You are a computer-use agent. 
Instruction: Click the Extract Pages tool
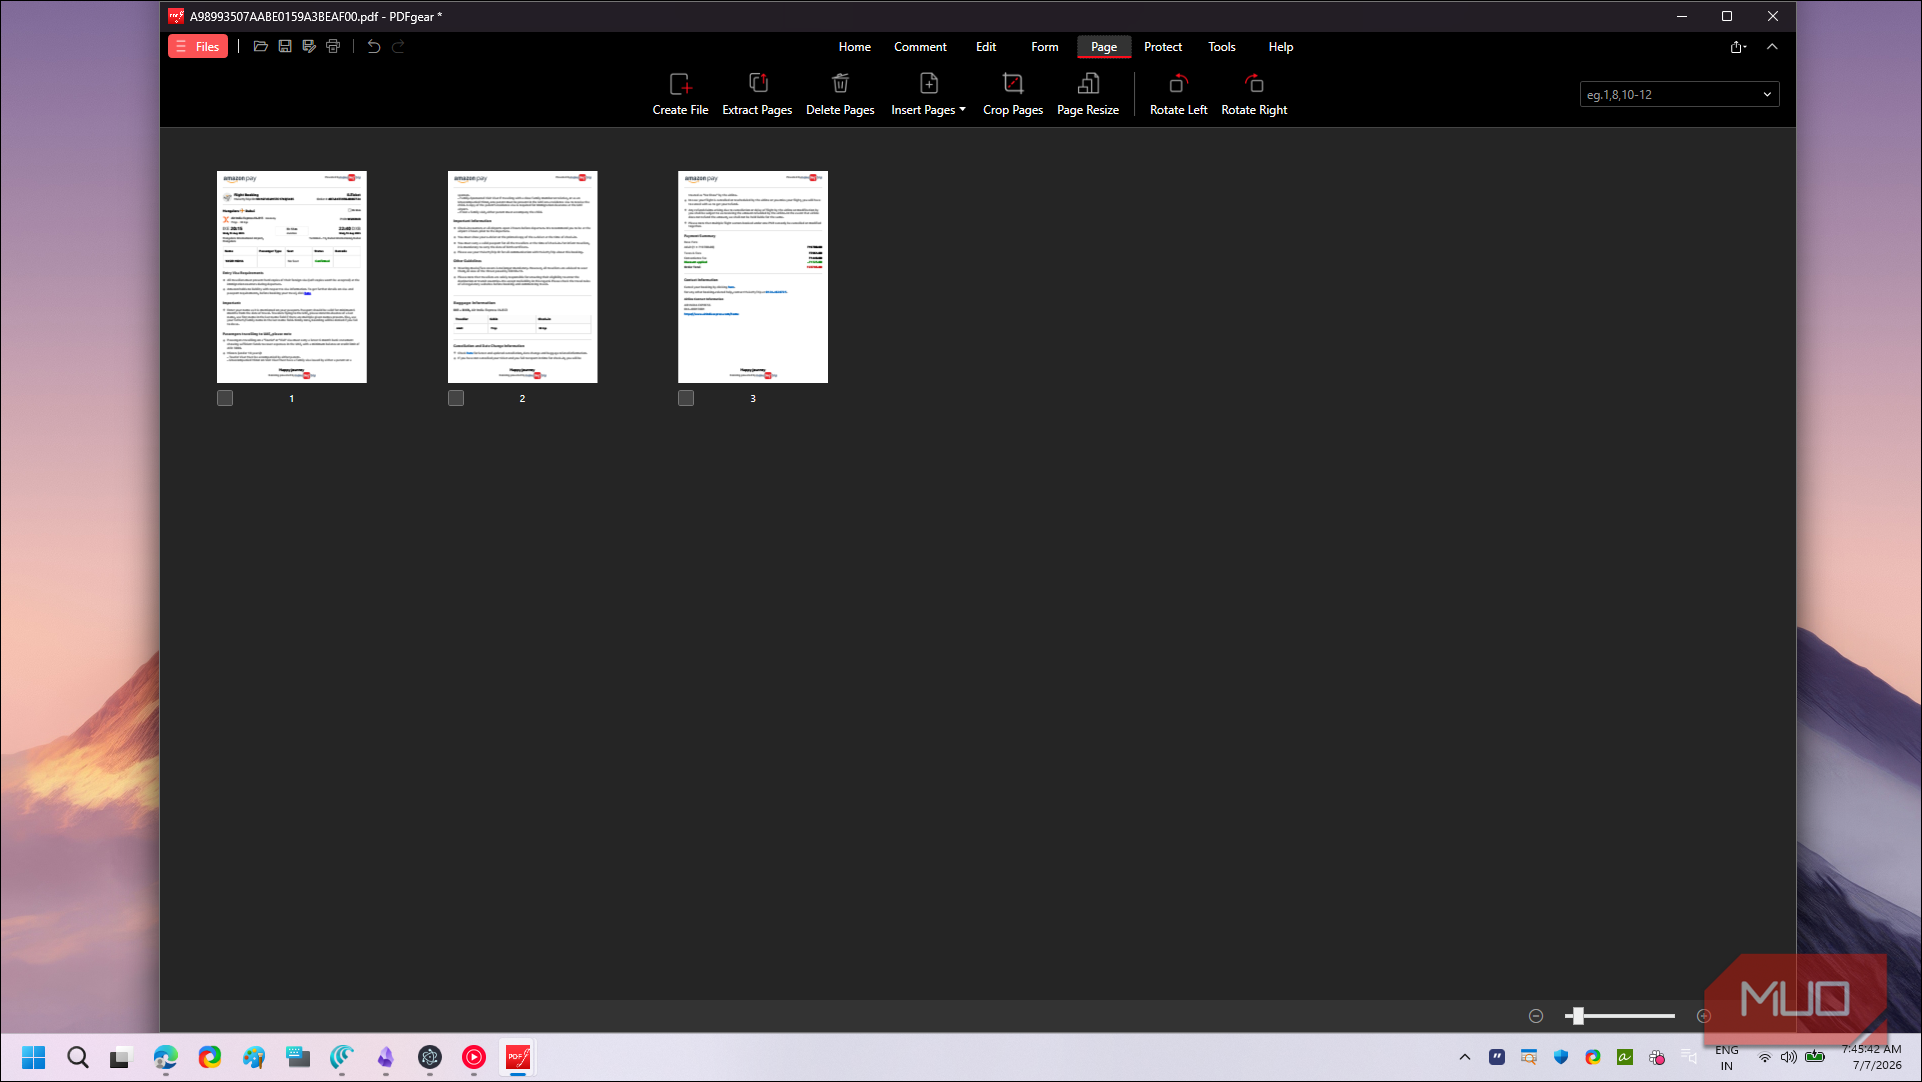(x=757, y=94)
